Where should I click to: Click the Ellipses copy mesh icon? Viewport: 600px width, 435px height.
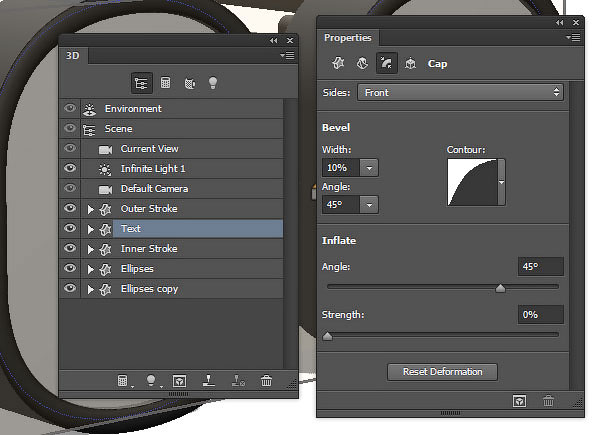[105, 290]
